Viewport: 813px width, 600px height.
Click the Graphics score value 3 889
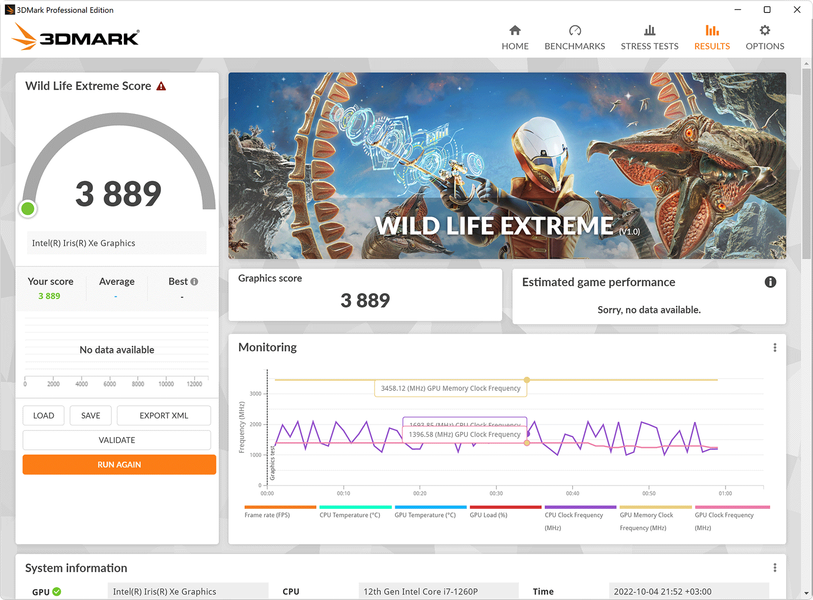coord(365,300)
